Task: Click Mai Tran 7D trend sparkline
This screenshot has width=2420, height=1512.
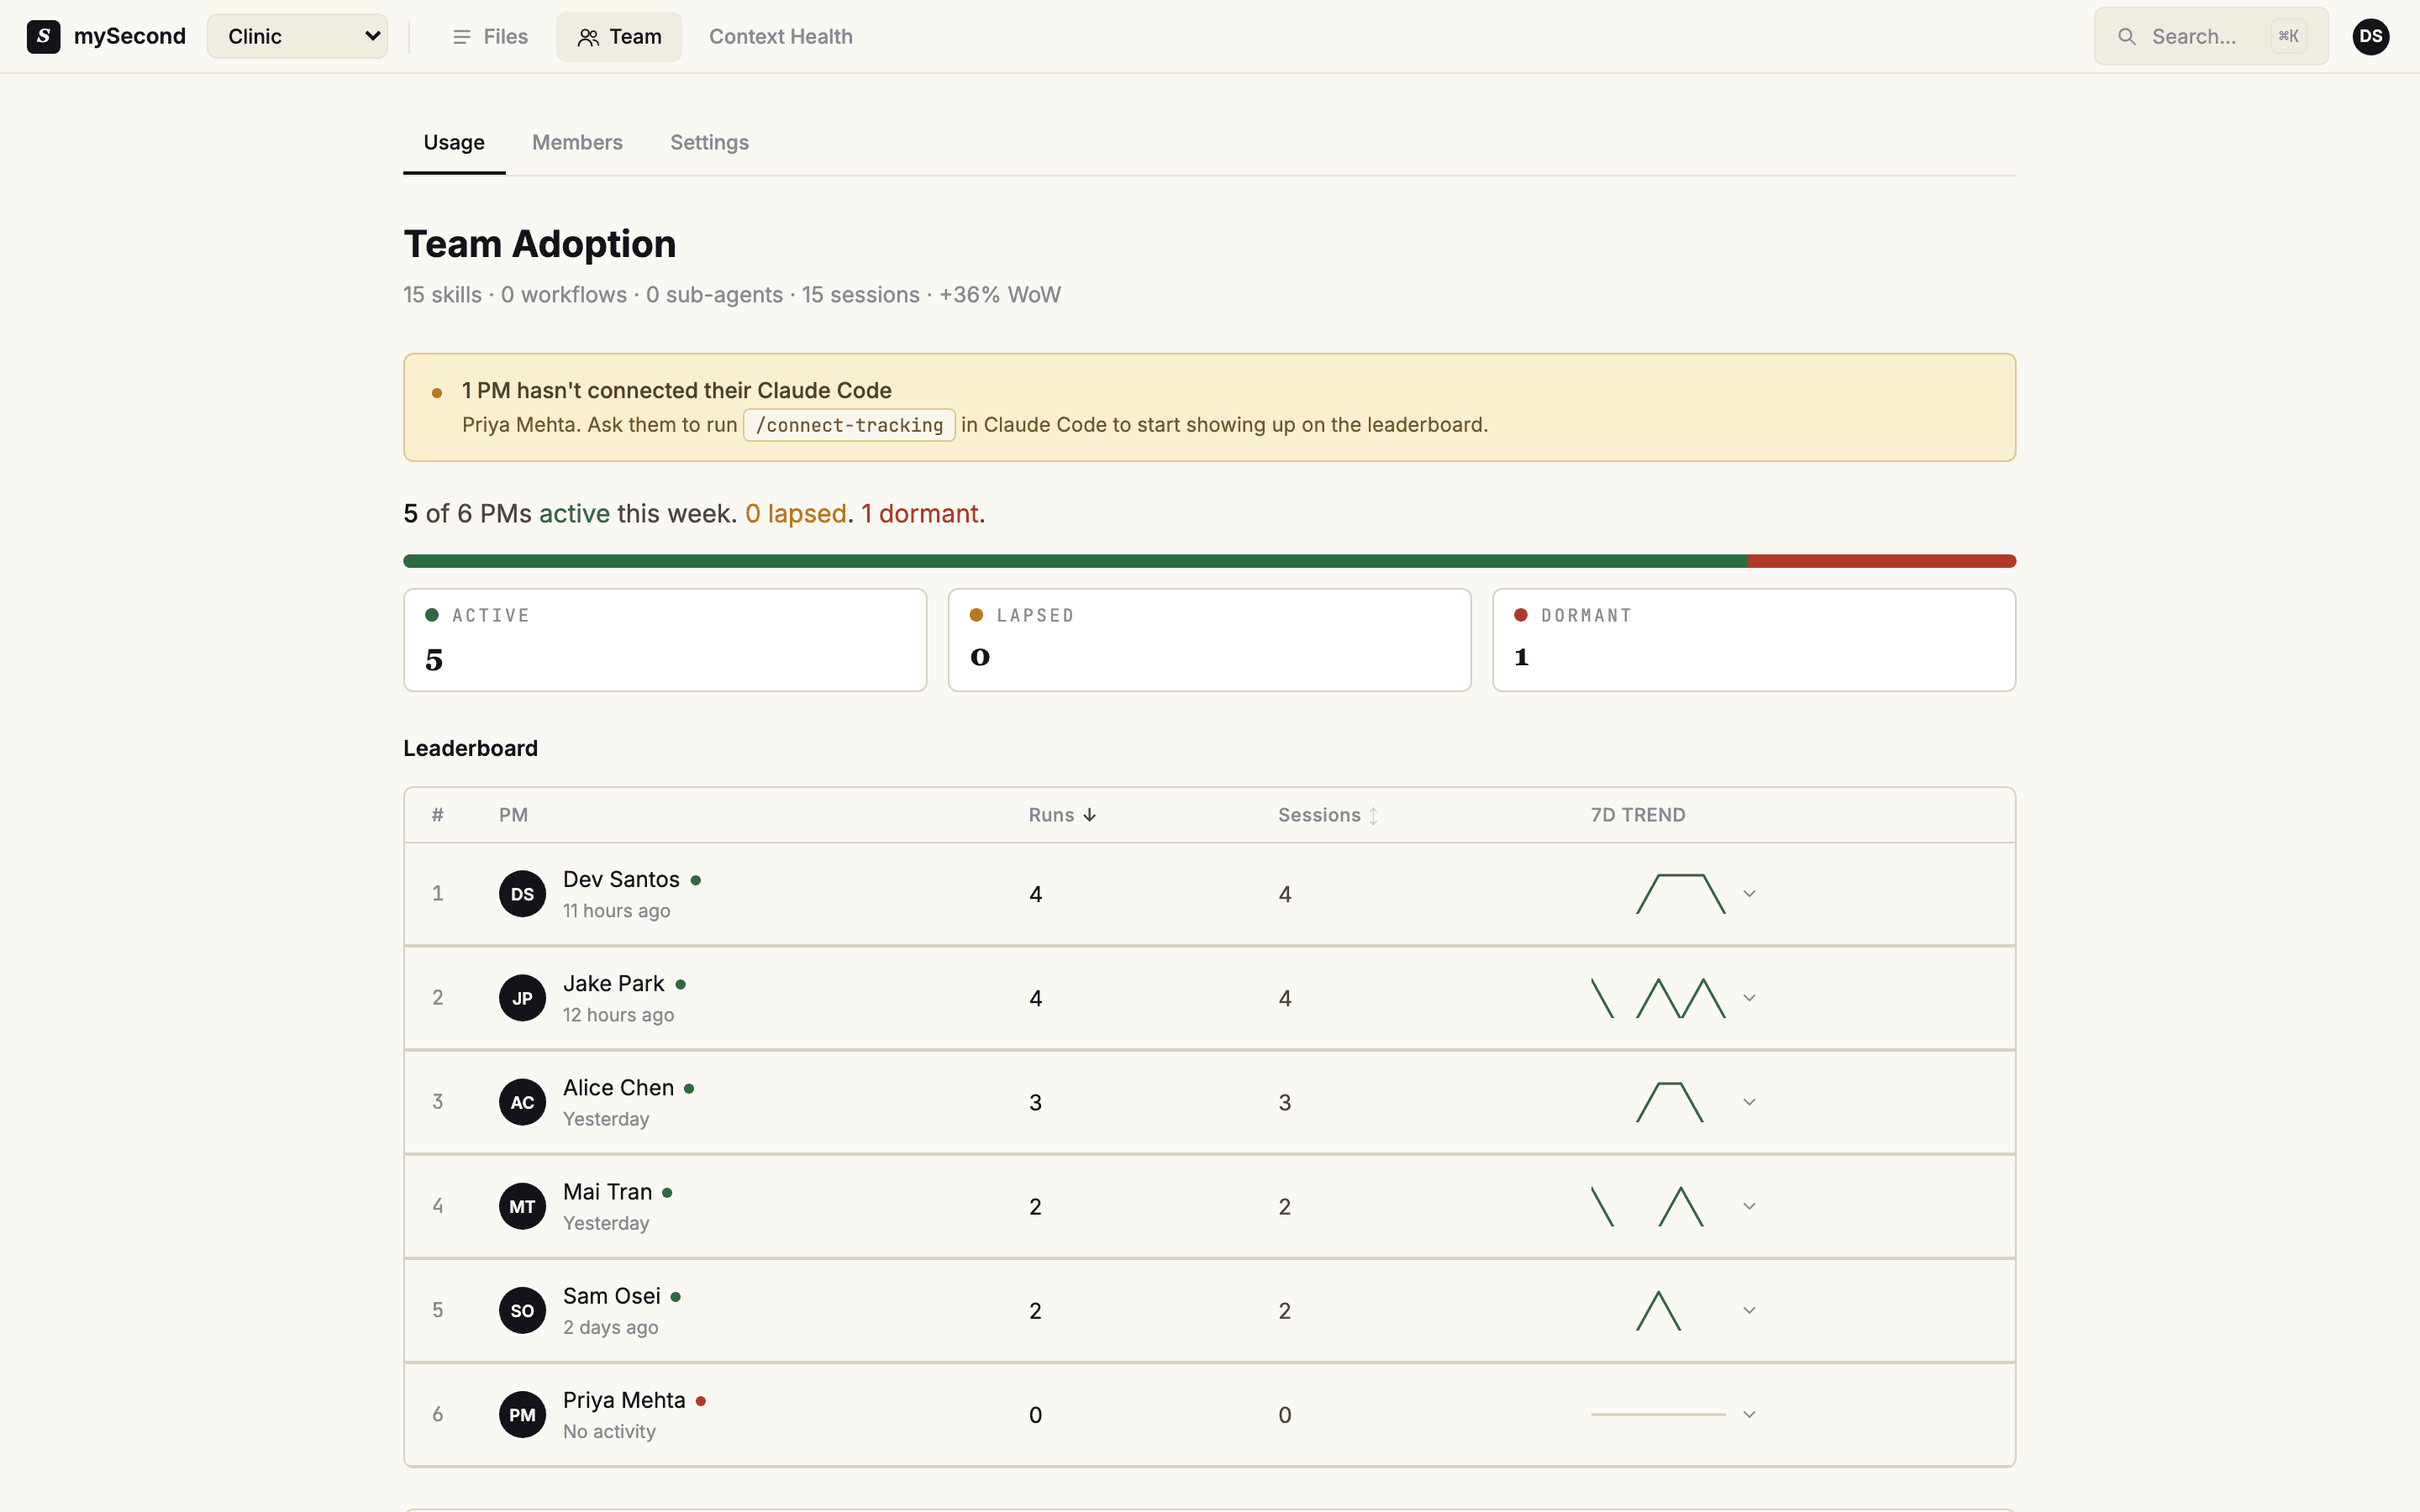Action: click(x=1647, y=1206)
